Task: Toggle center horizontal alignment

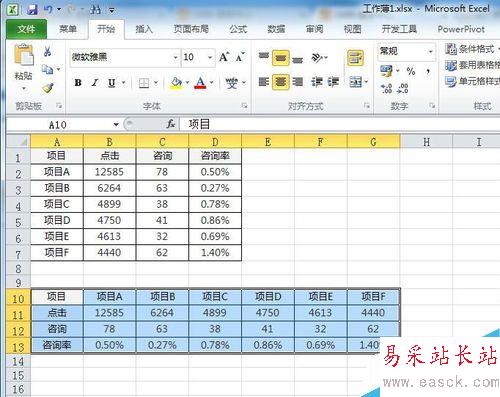Action: tap(281, 82)
